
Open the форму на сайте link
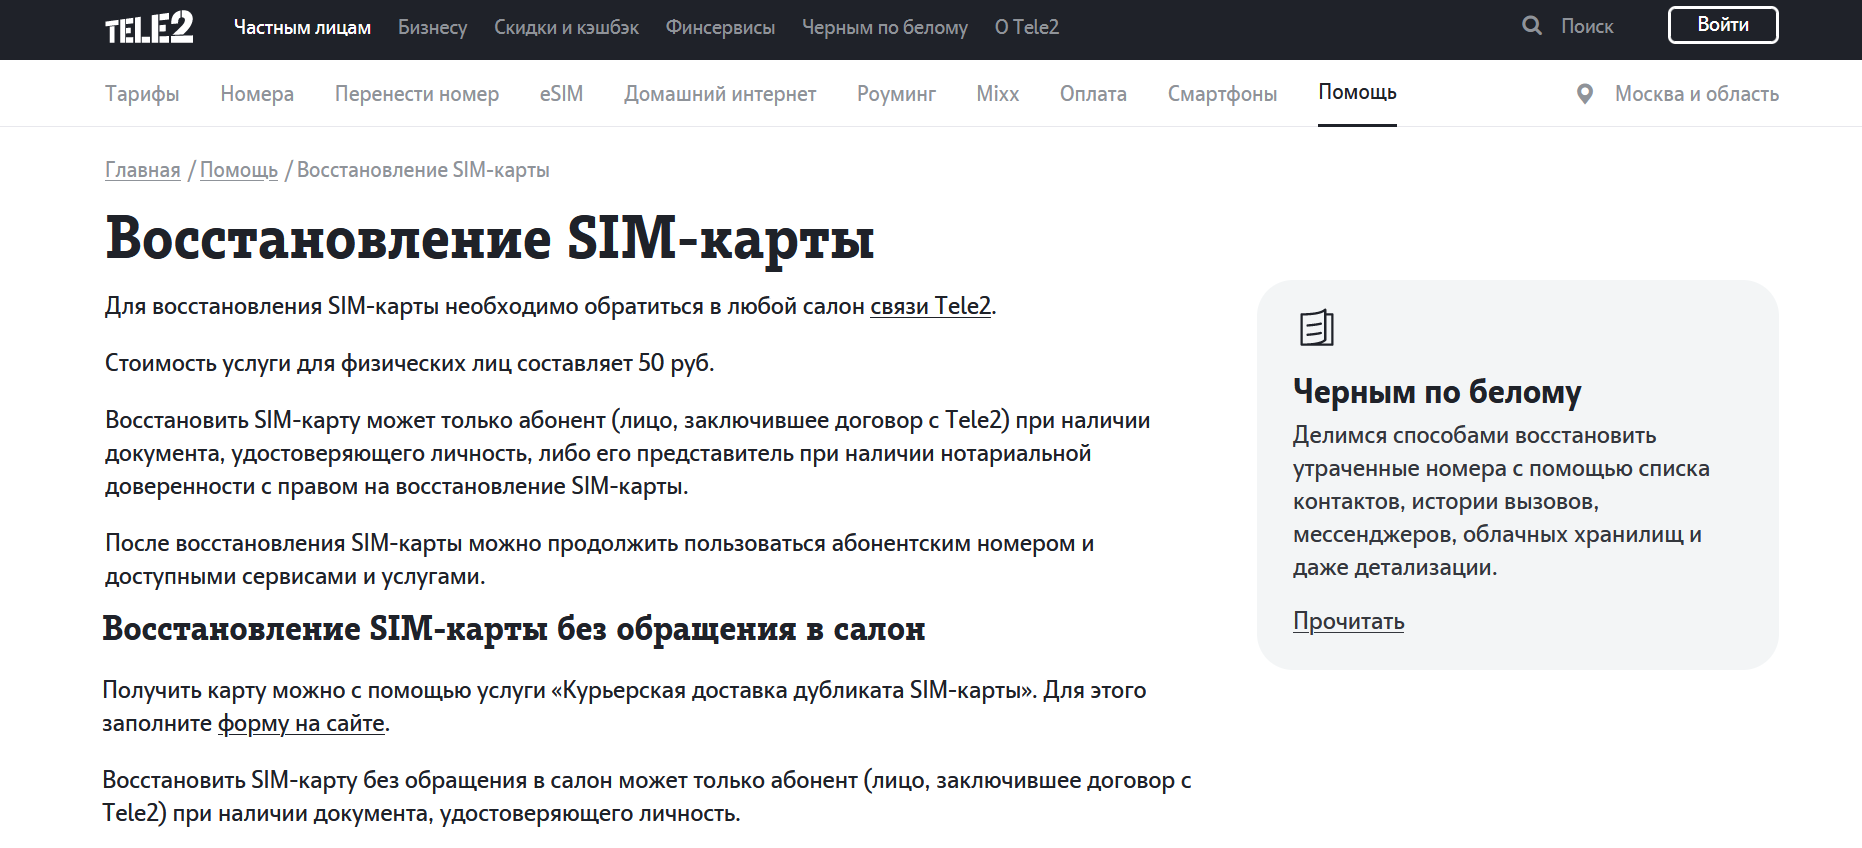coord(301,723)
